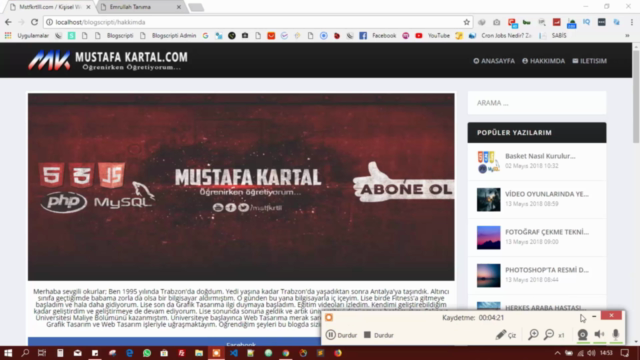This screenshot has height=360, width=640.
Task: Reload the page with the refresh icon
Action: tap(34, 22)
